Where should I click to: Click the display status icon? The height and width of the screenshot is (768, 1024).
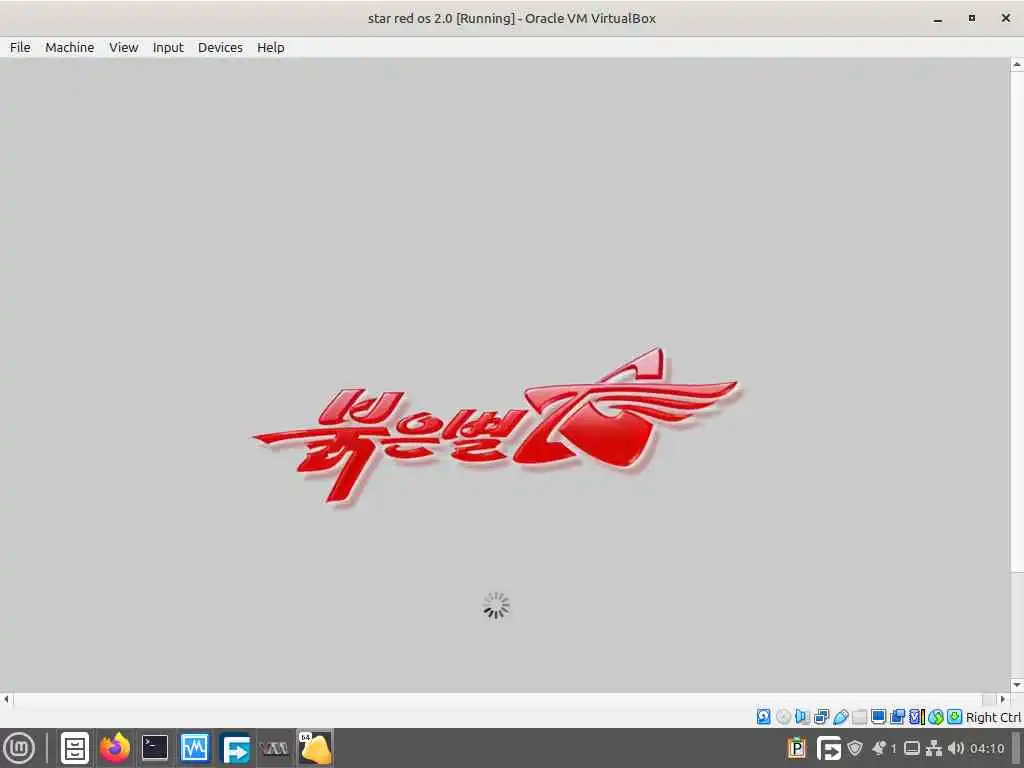pyautogui.click(x=878, y=717)
